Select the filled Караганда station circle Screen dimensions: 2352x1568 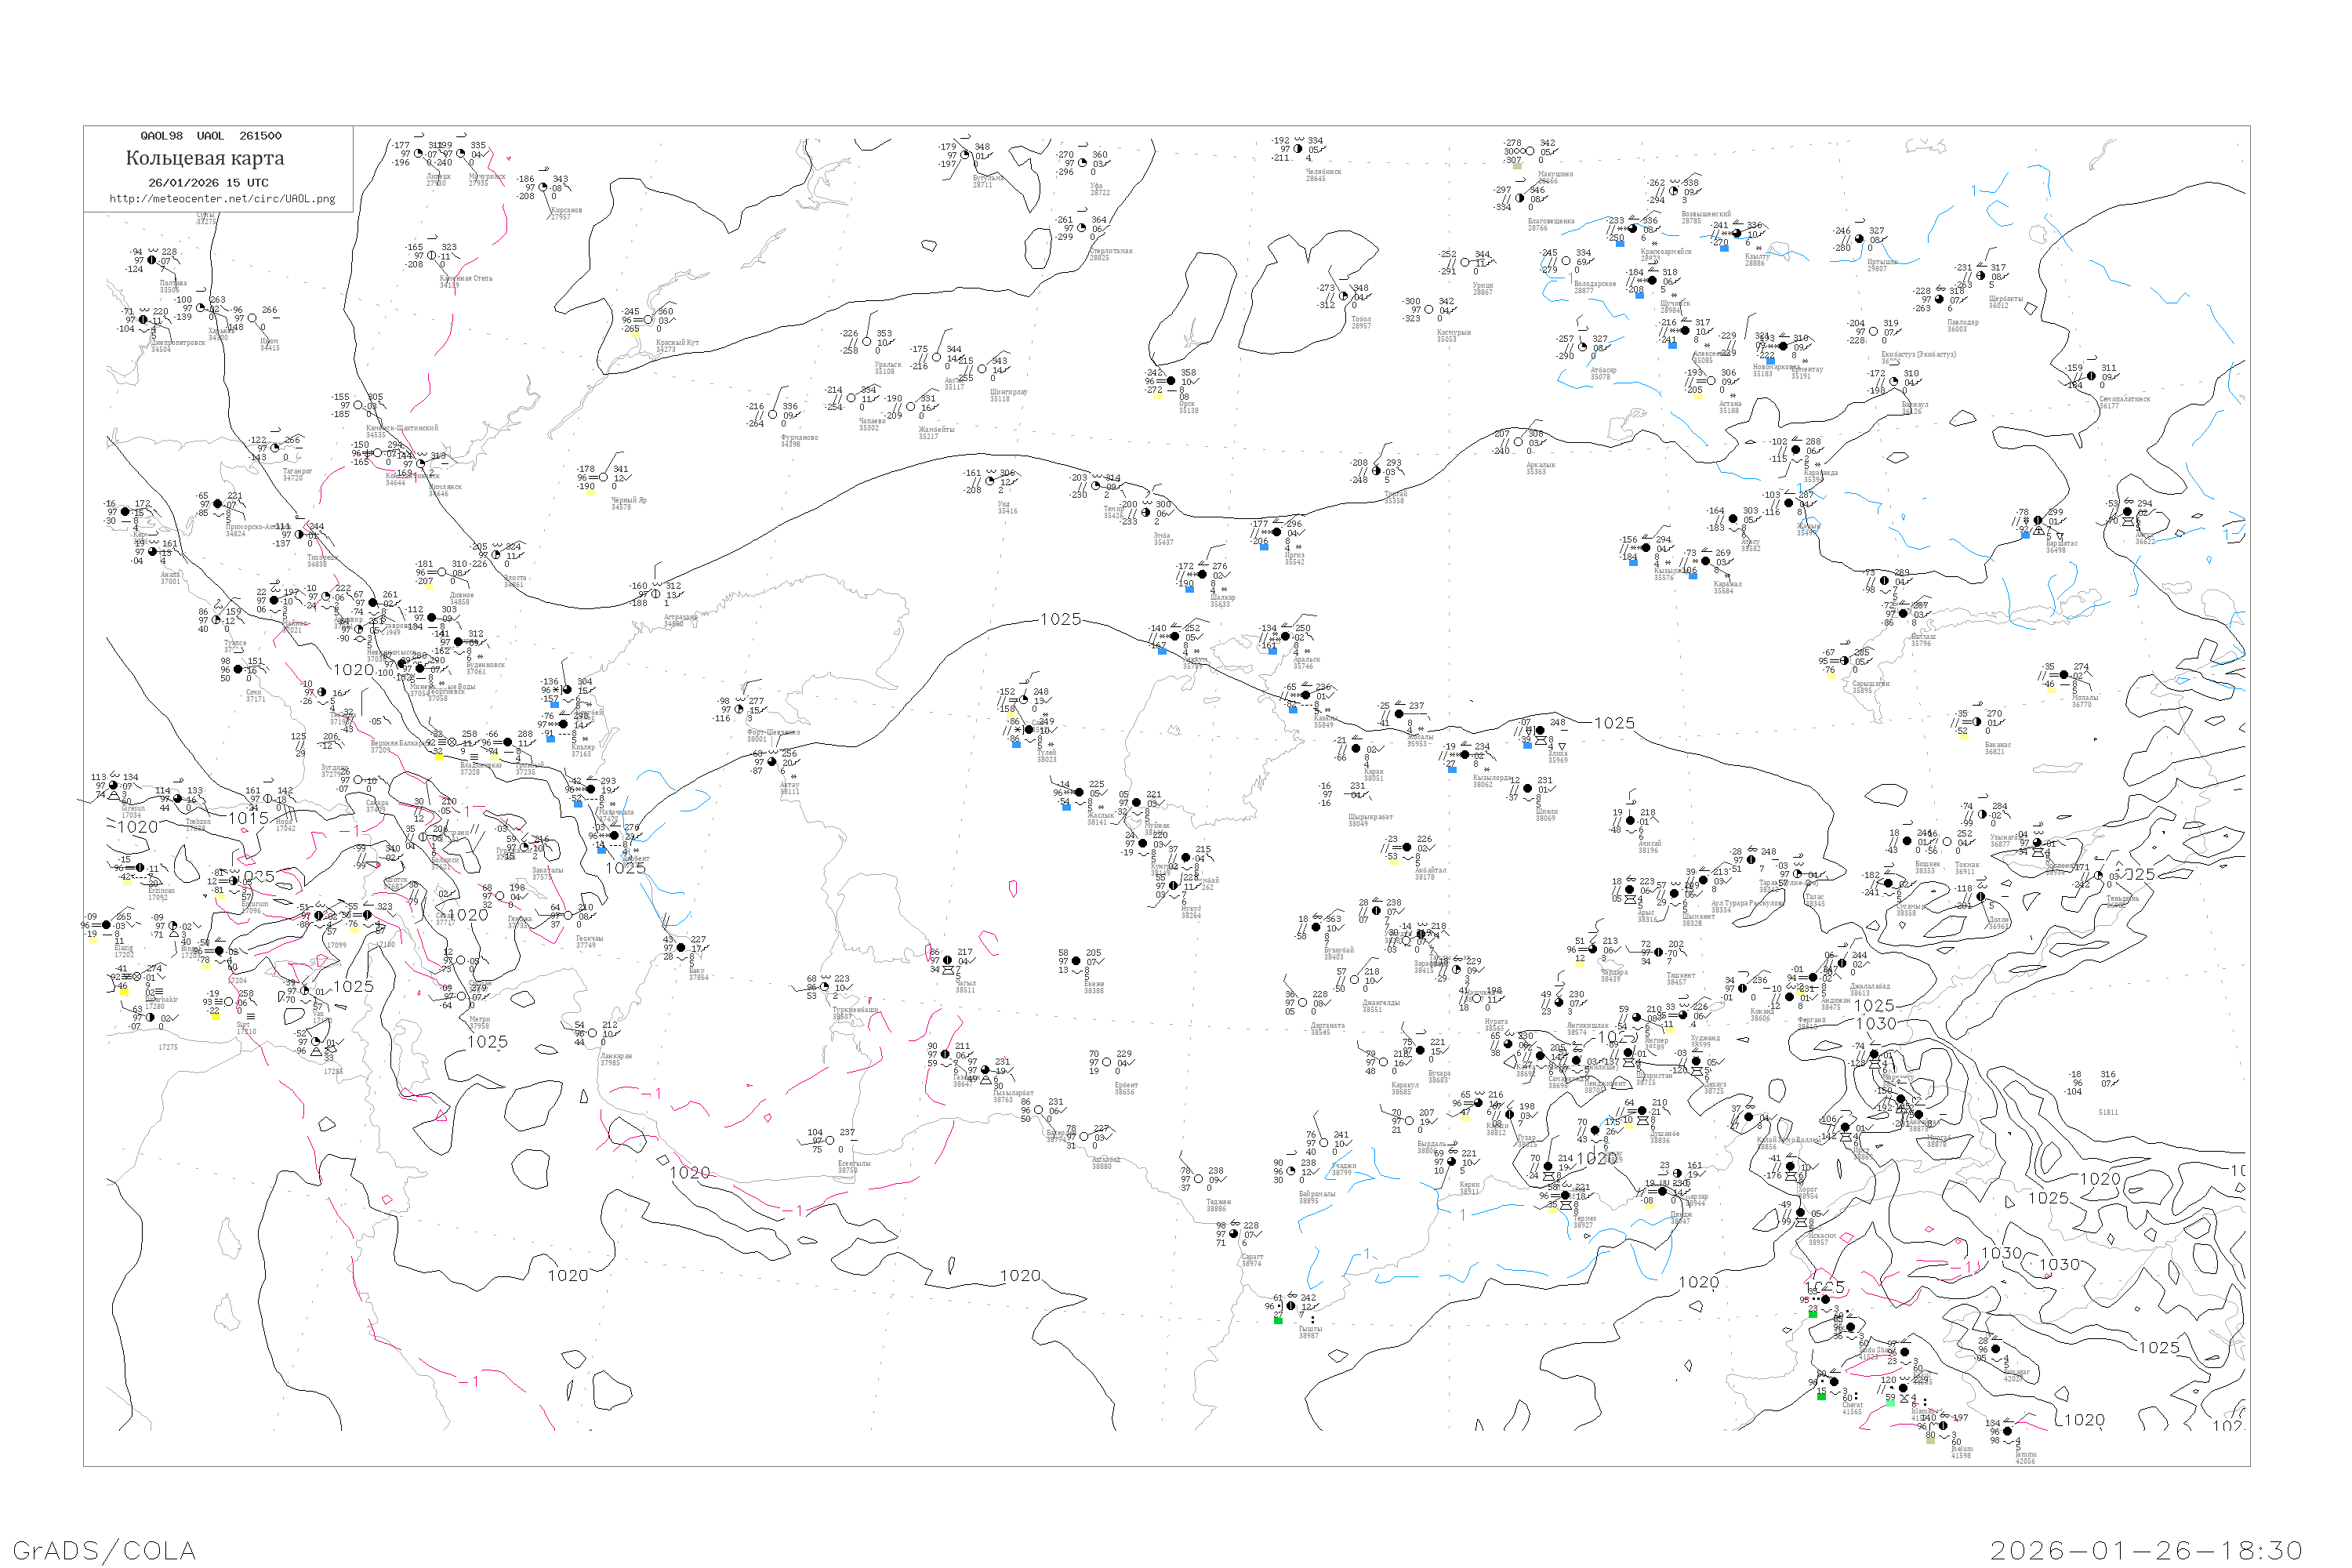[1797, 450]
